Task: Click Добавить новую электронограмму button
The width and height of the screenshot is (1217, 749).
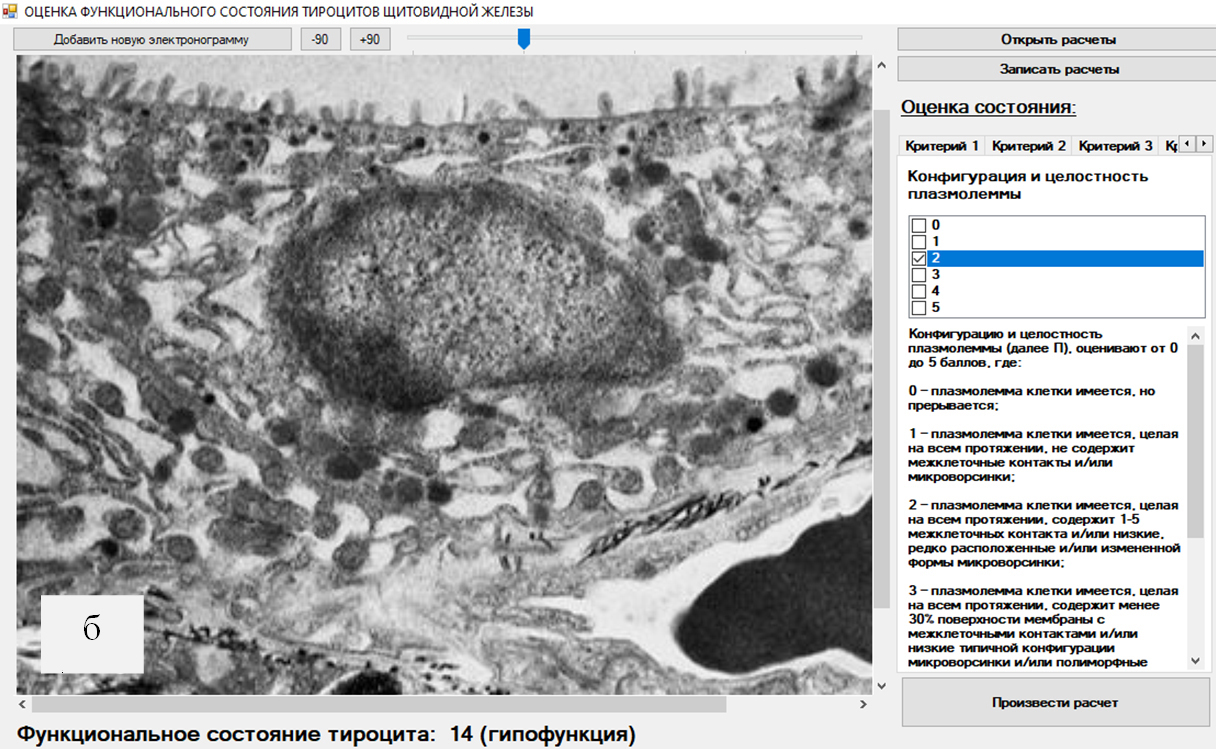Action: tap(151, 40)
